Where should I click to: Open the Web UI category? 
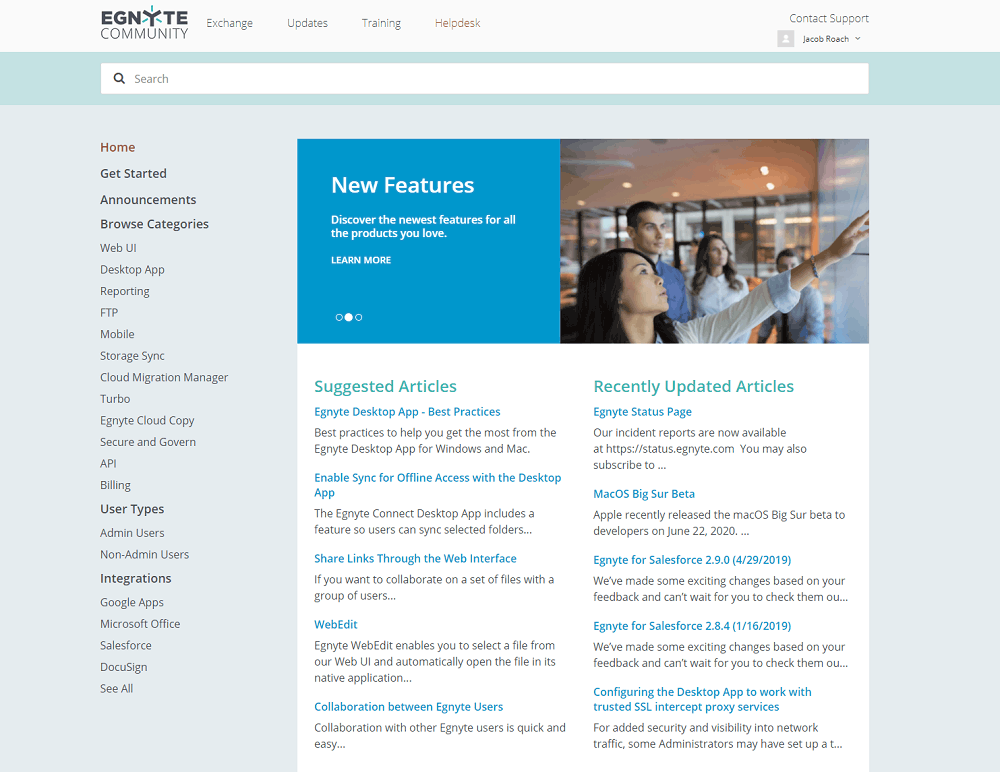coord(118,248)
